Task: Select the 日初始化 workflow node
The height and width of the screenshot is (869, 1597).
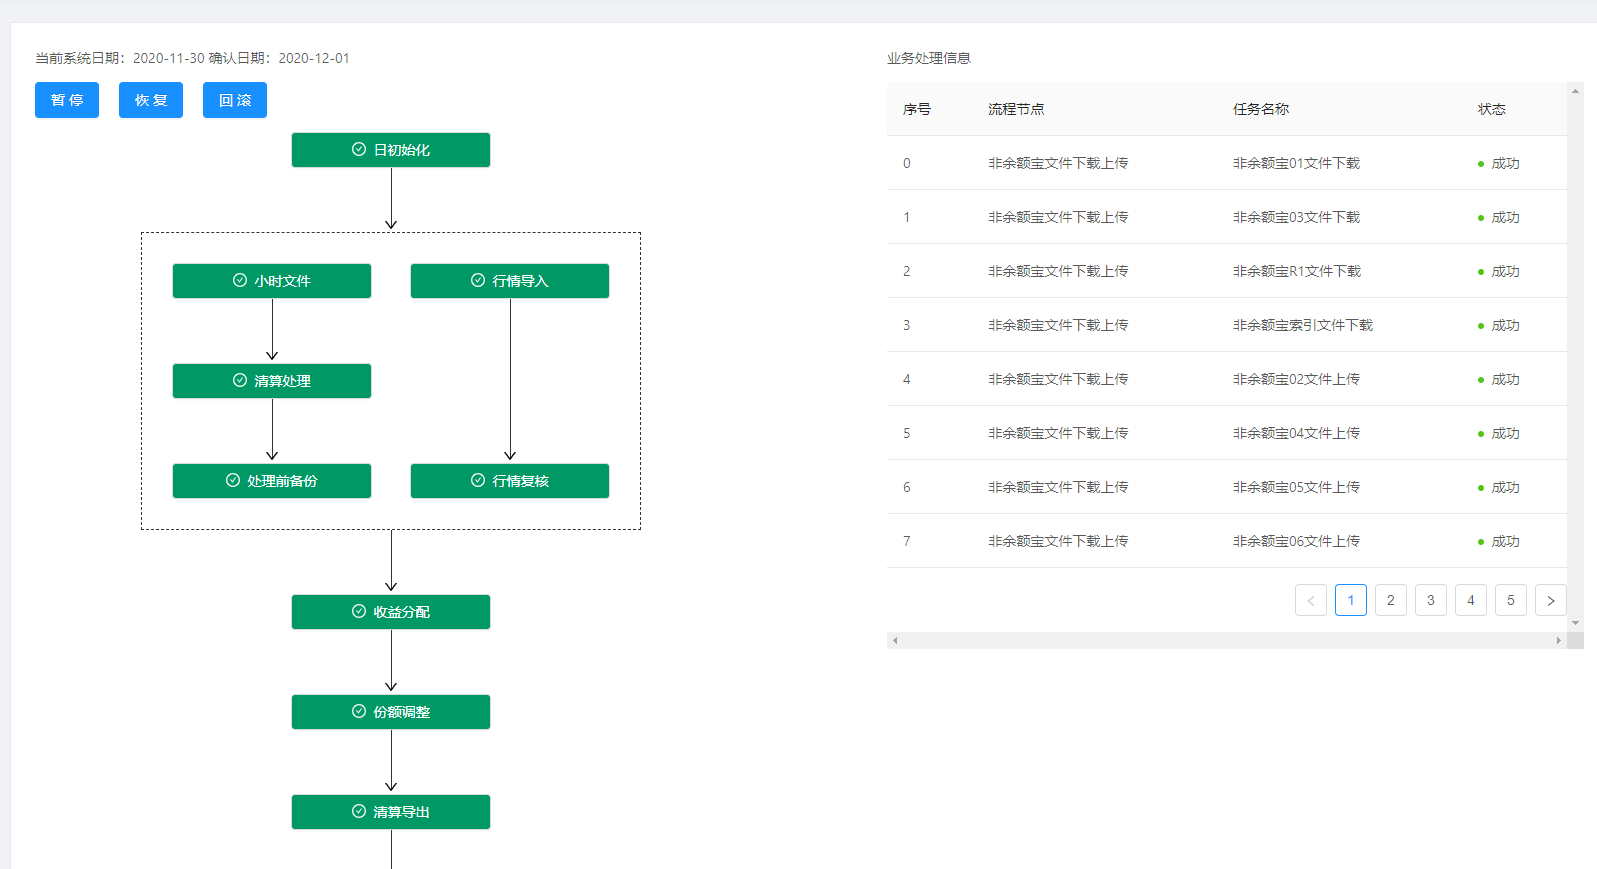Action: (391, 150)
